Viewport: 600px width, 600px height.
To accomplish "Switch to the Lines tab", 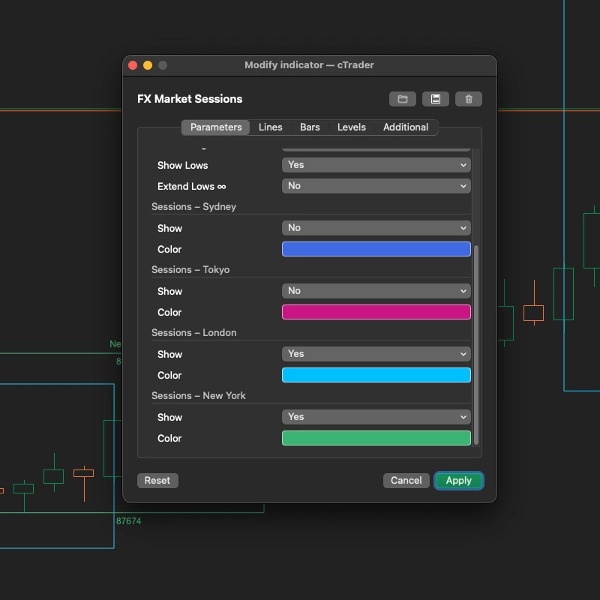I will (270, 127).
